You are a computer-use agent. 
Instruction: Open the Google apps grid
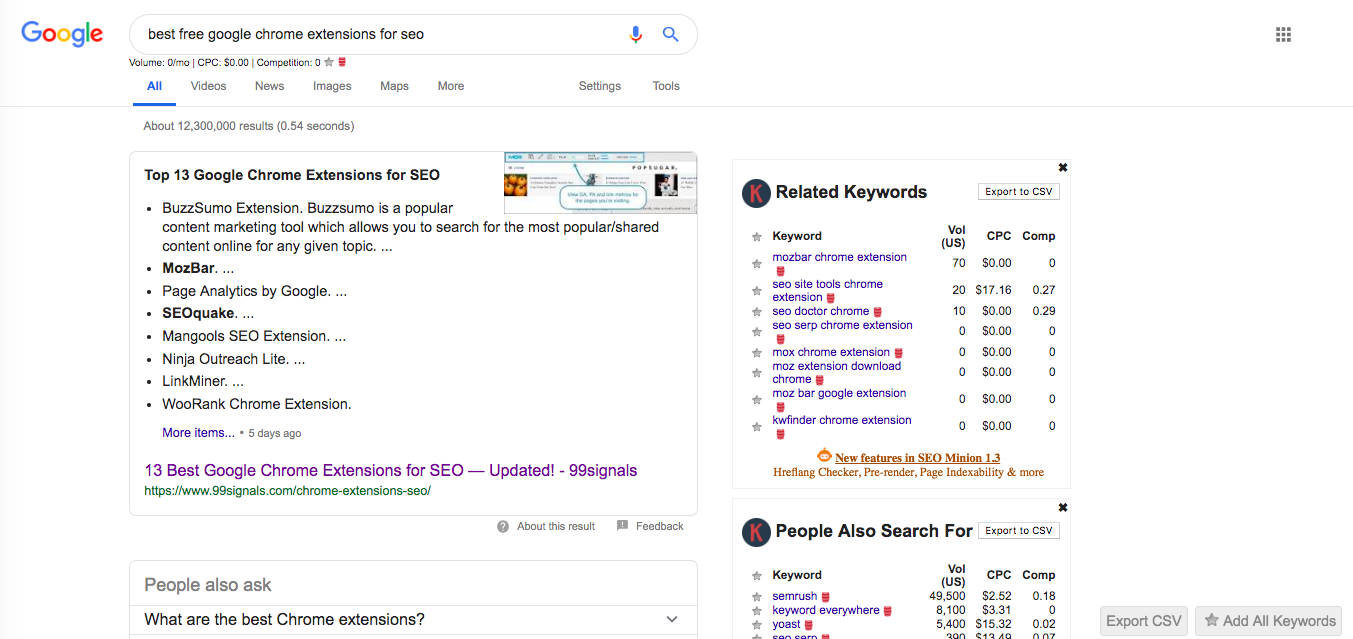coord(1284,35)
